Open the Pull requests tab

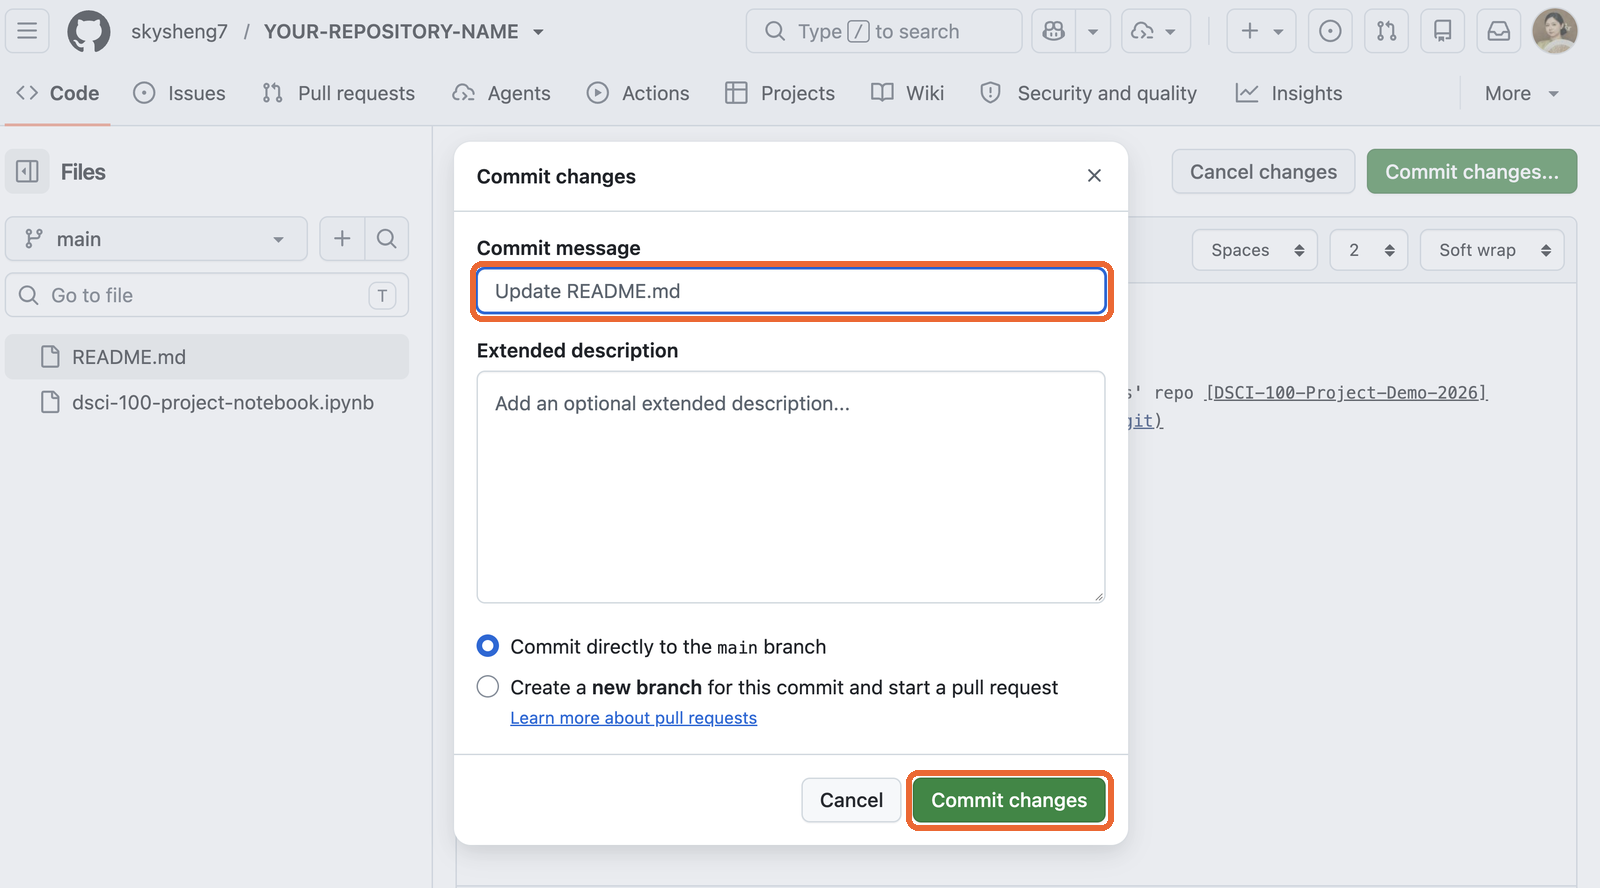339,93
